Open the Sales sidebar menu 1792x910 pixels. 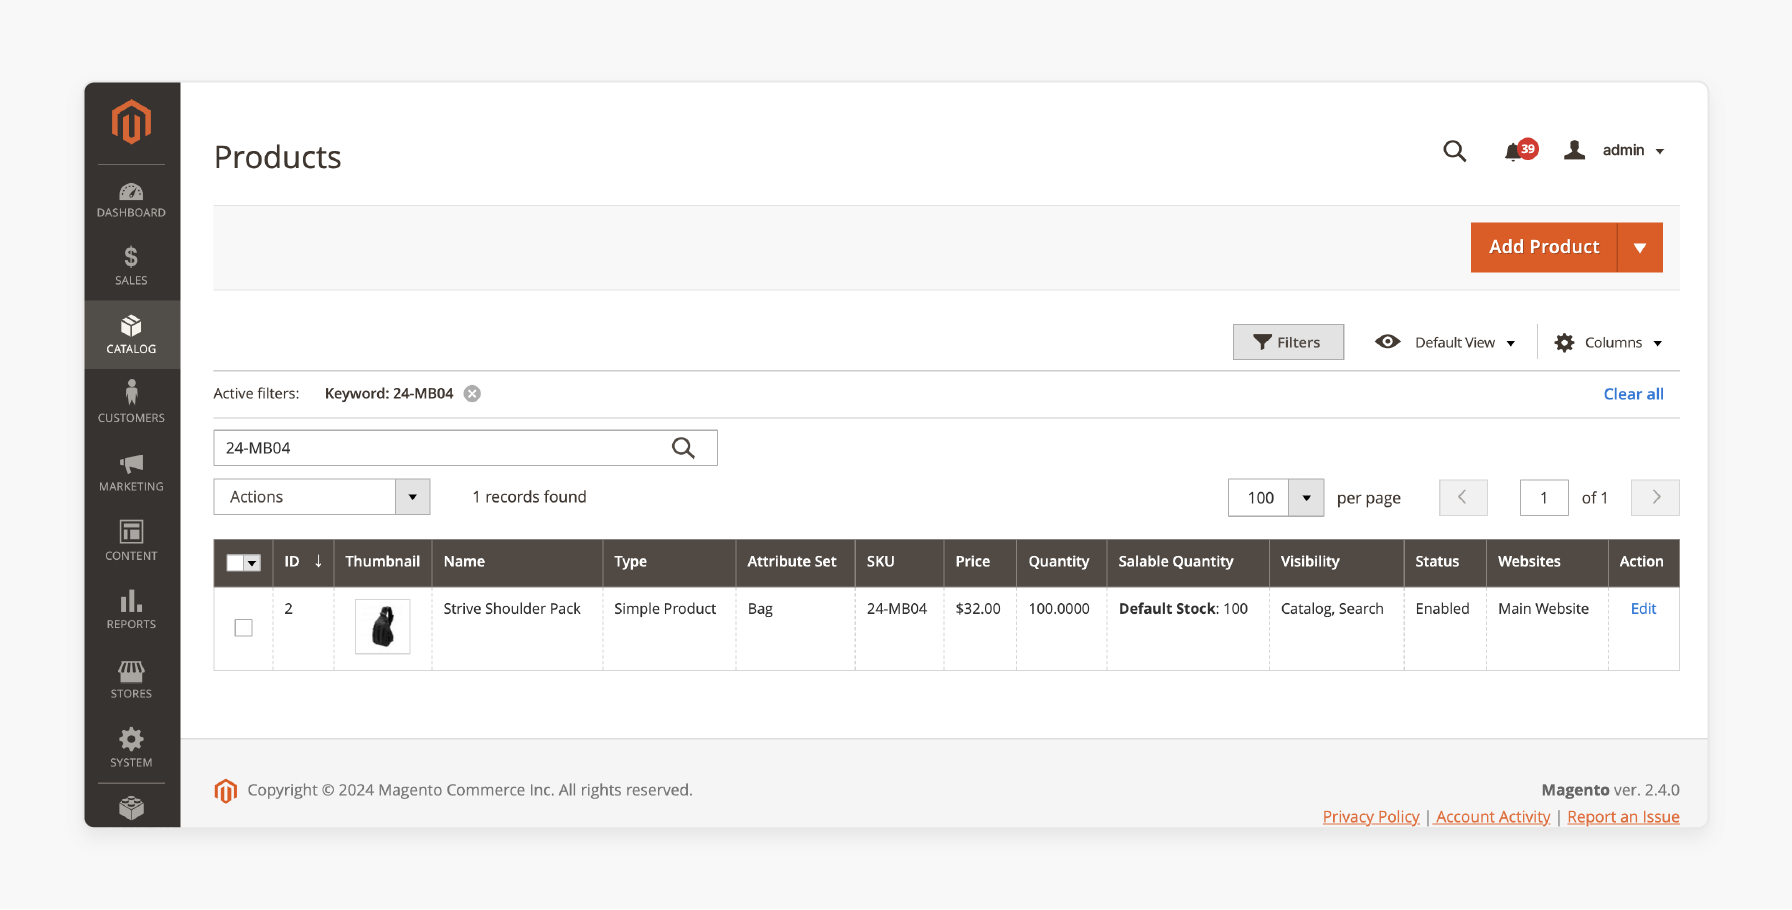point(131,266)
